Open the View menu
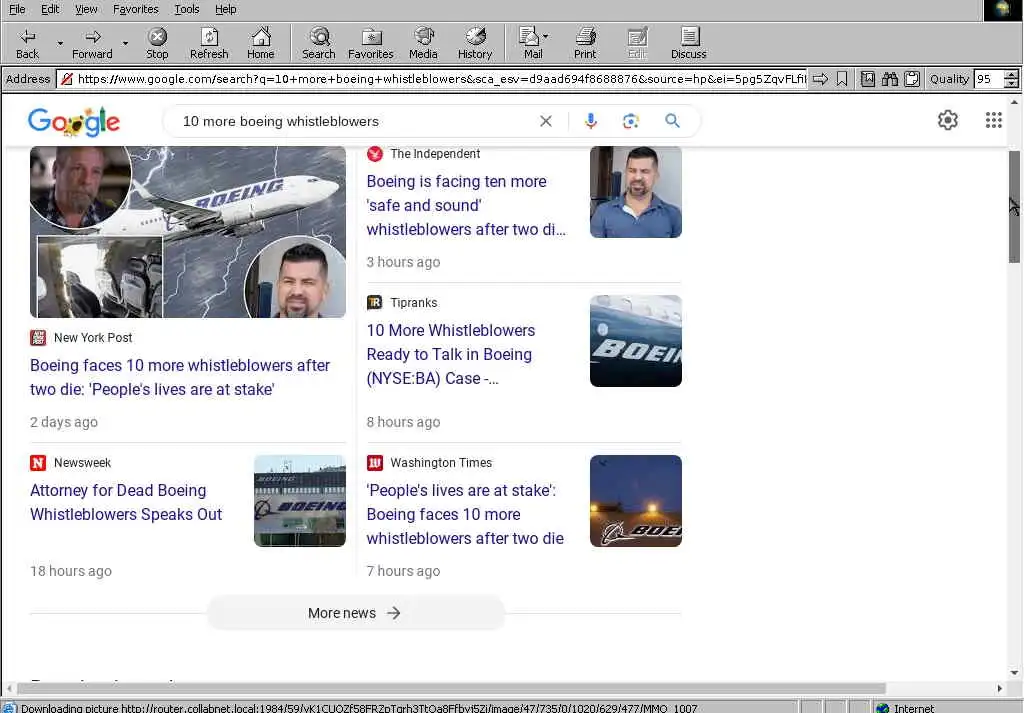 pyautogui.click(x=86, y=9)
